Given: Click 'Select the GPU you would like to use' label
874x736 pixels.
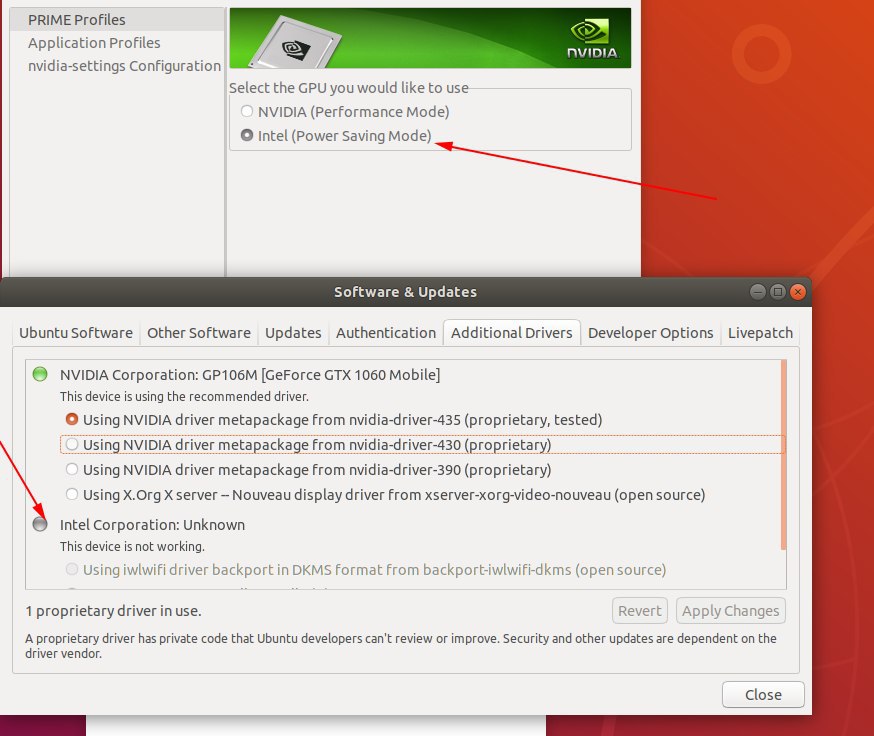Looking at the screenshot, I should pyautogui.click(x=348, y=88).
